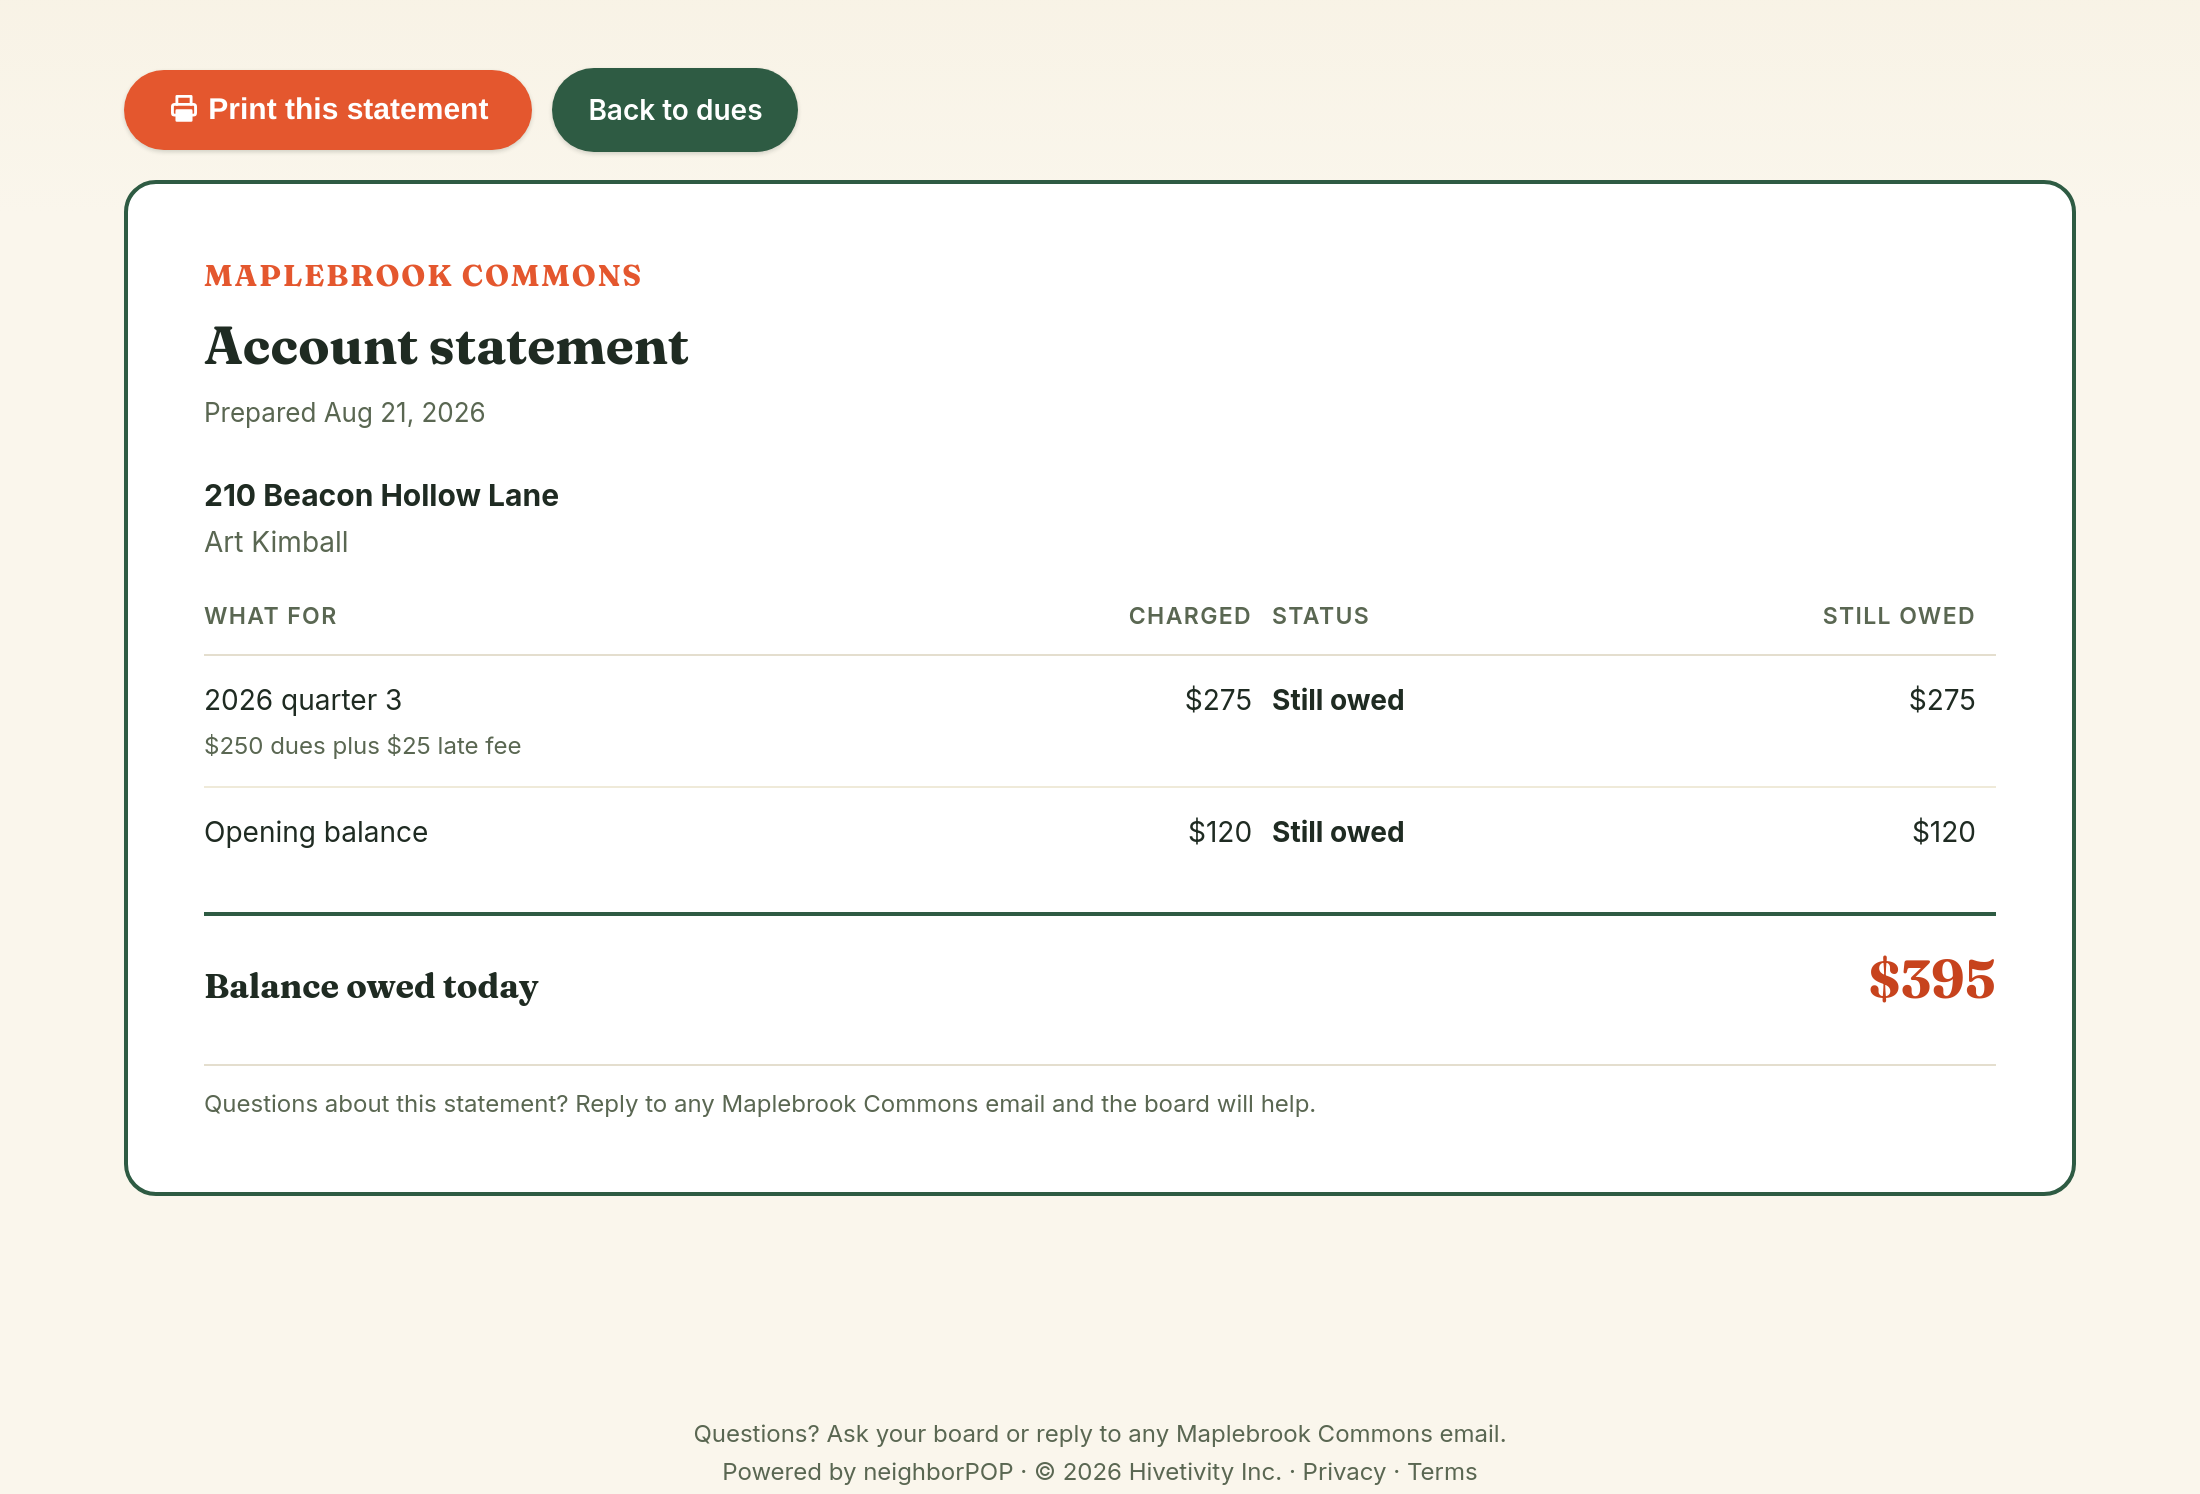
Task: Click the "$250 dues plus $25 late fee" note
Action: pos(362,746)
